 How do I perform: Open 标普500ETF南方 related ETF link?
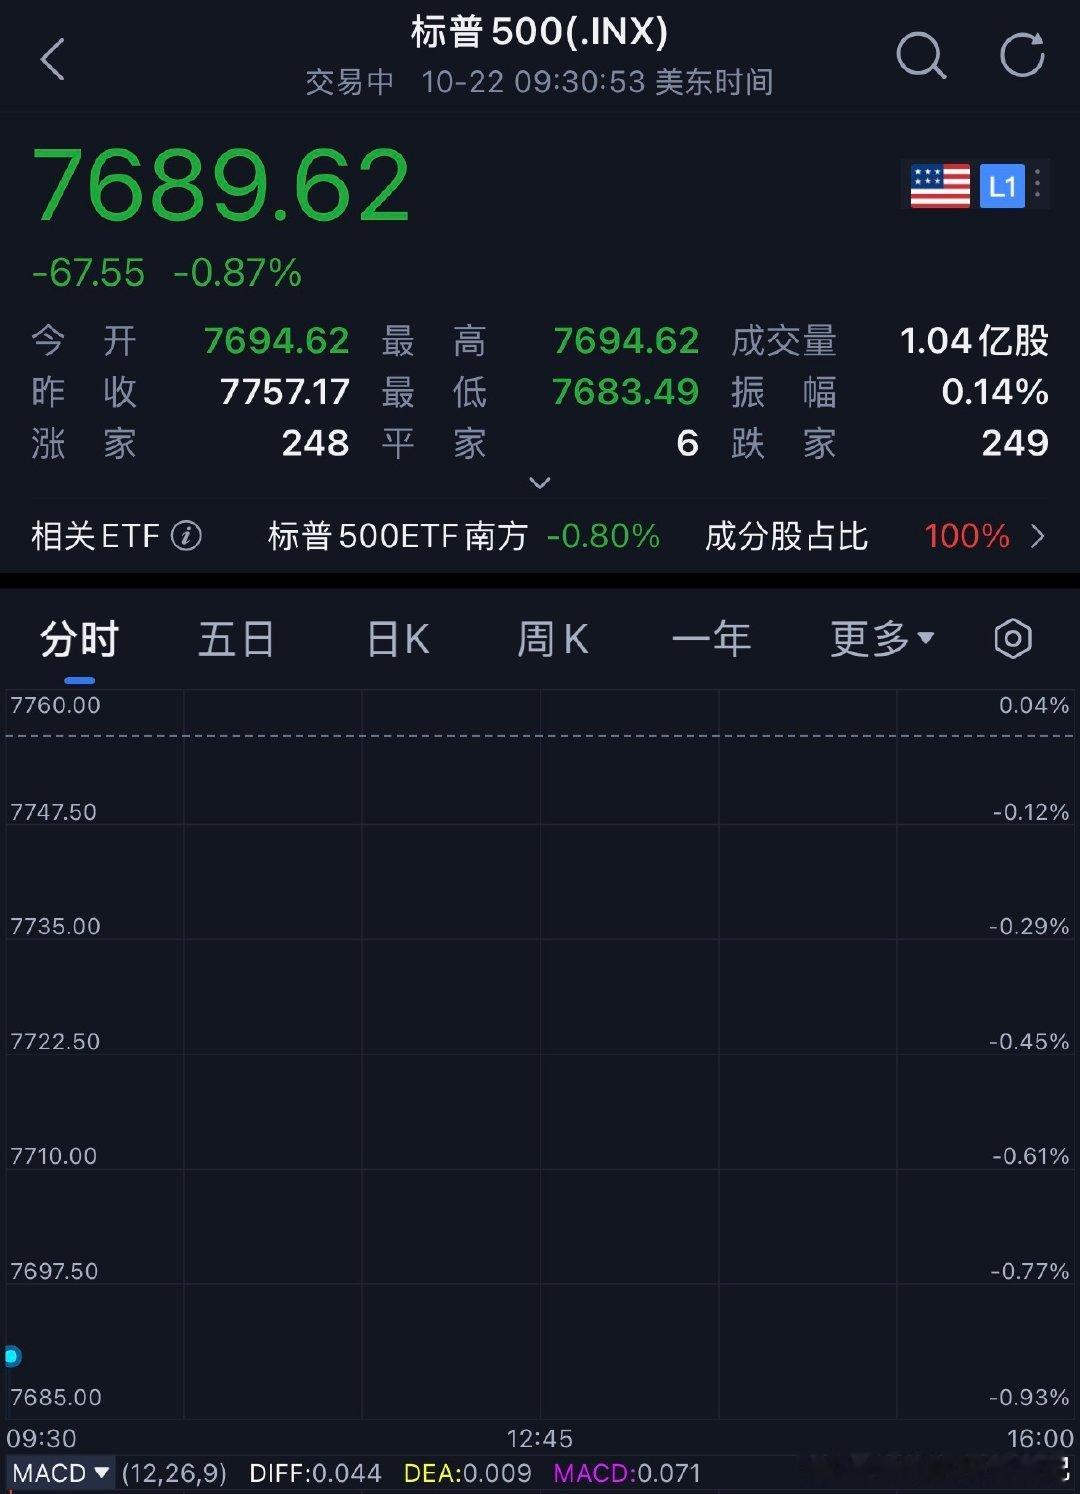398,536
